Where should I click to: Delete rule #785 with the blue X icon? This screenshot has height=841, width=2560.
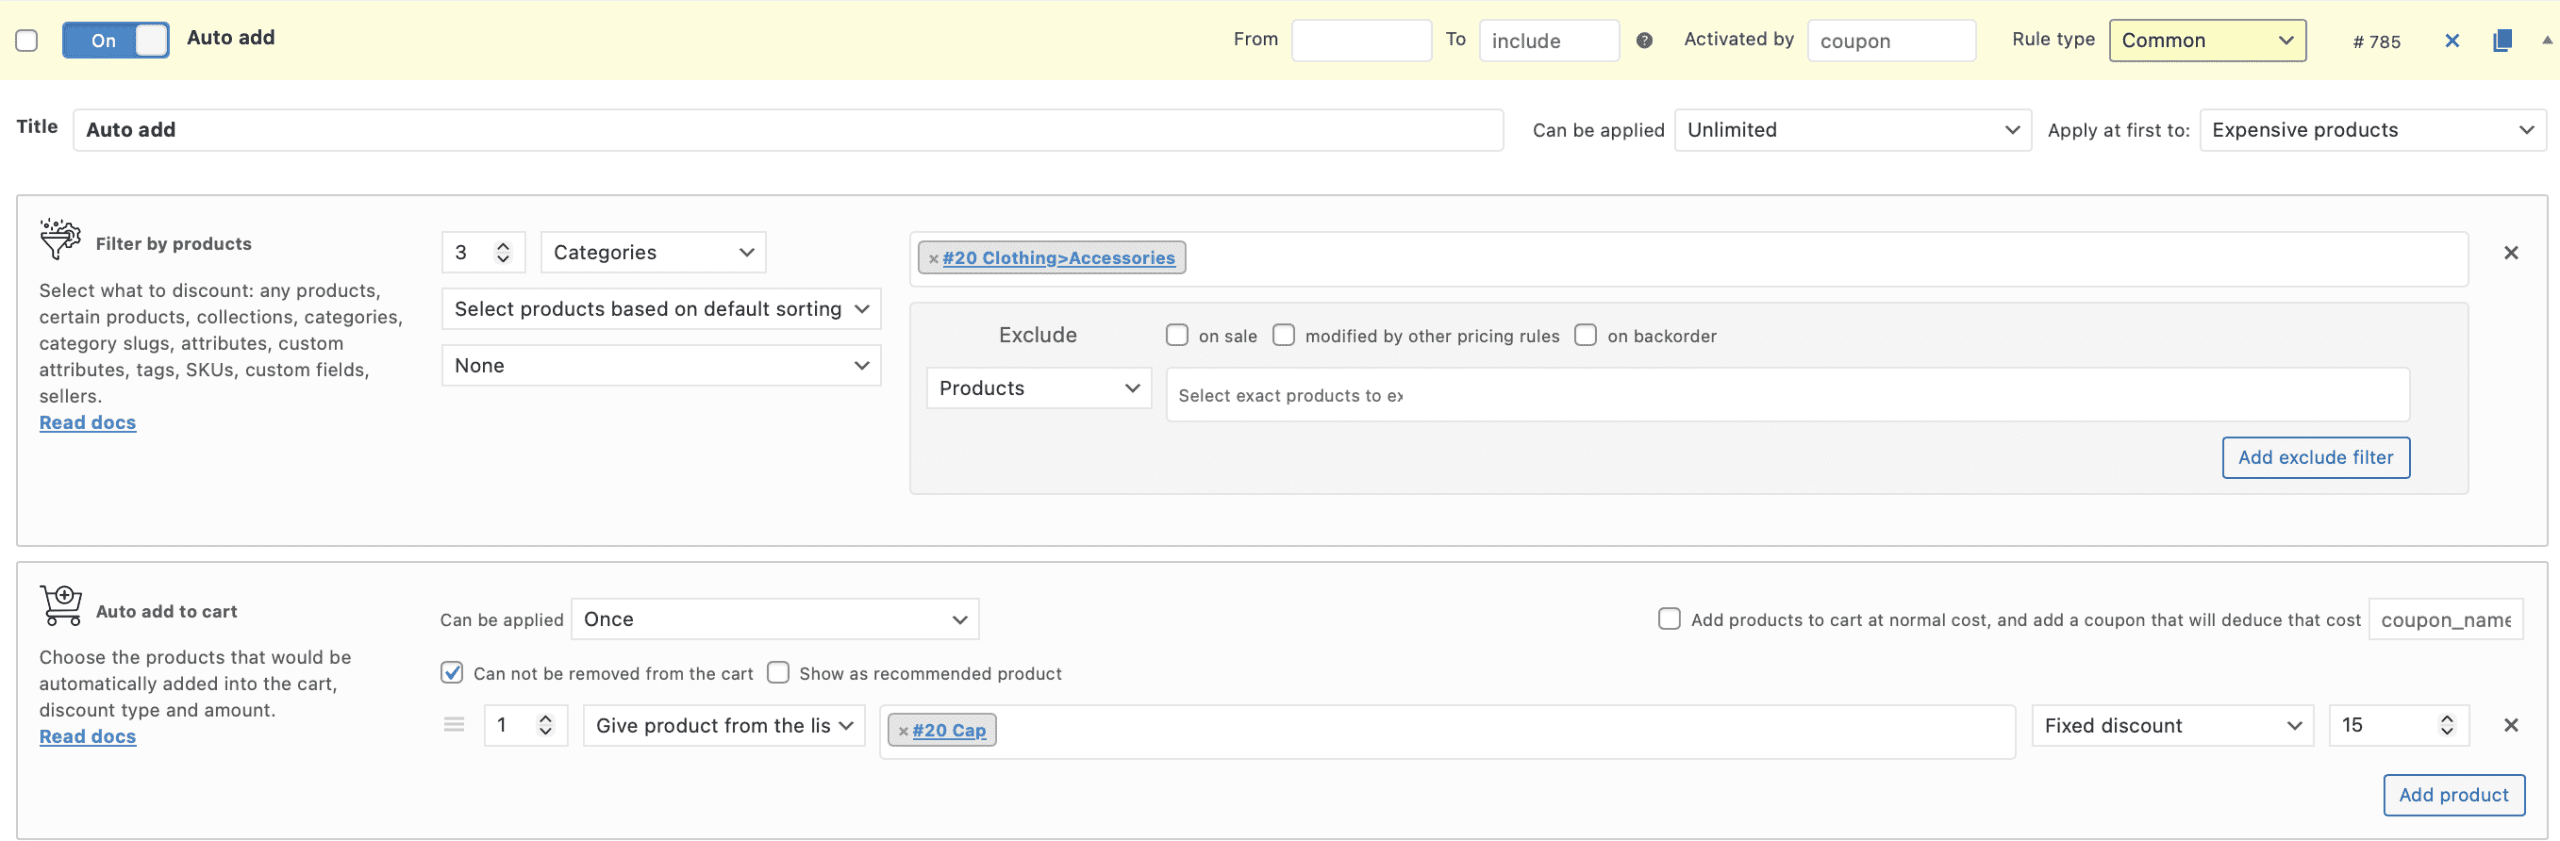2451,41
